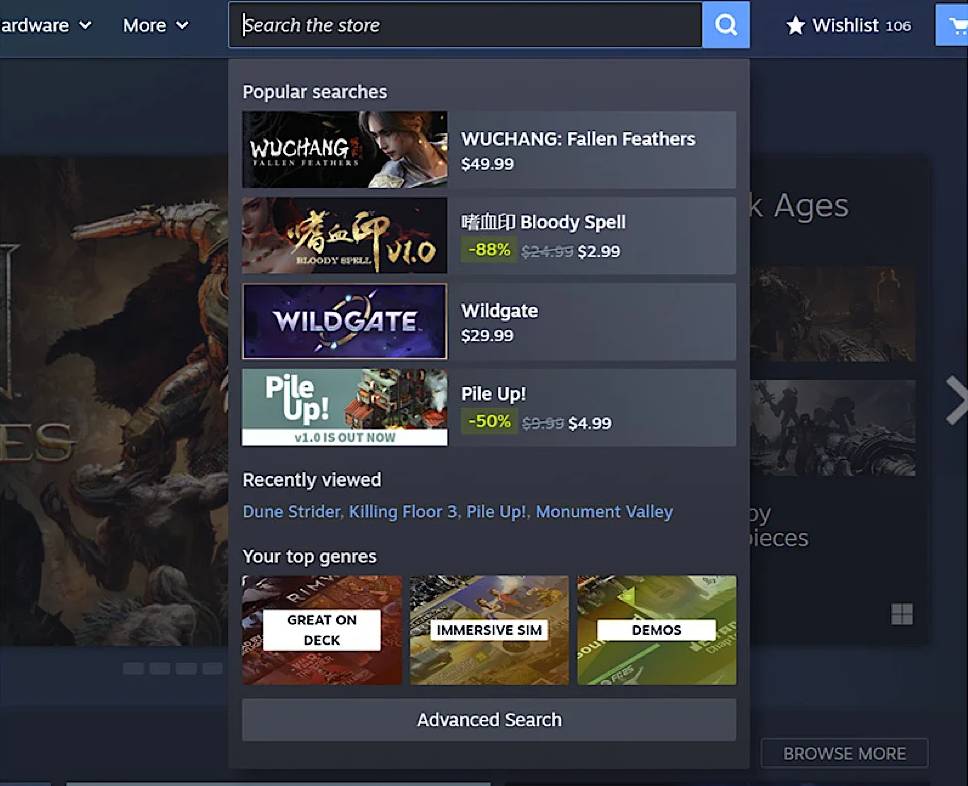Open the shopping cart icon

(958, 24)
